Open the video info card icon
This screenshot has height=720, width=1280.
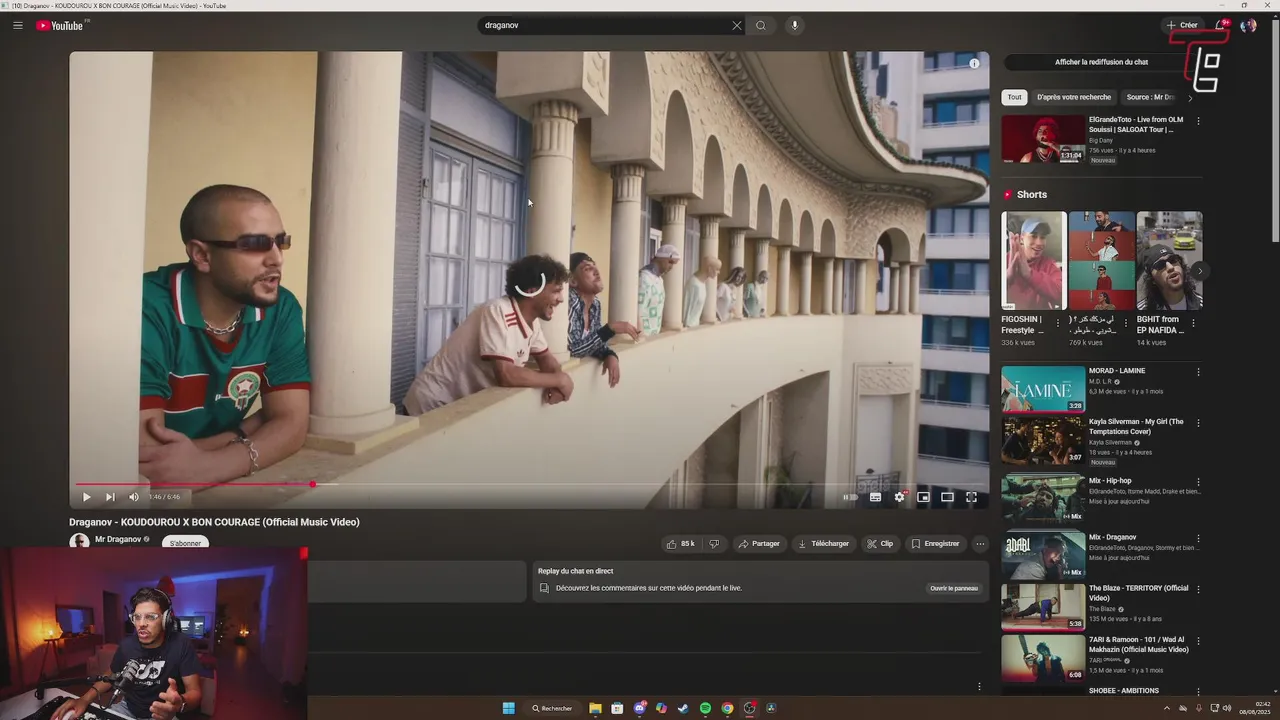[974, 63]
